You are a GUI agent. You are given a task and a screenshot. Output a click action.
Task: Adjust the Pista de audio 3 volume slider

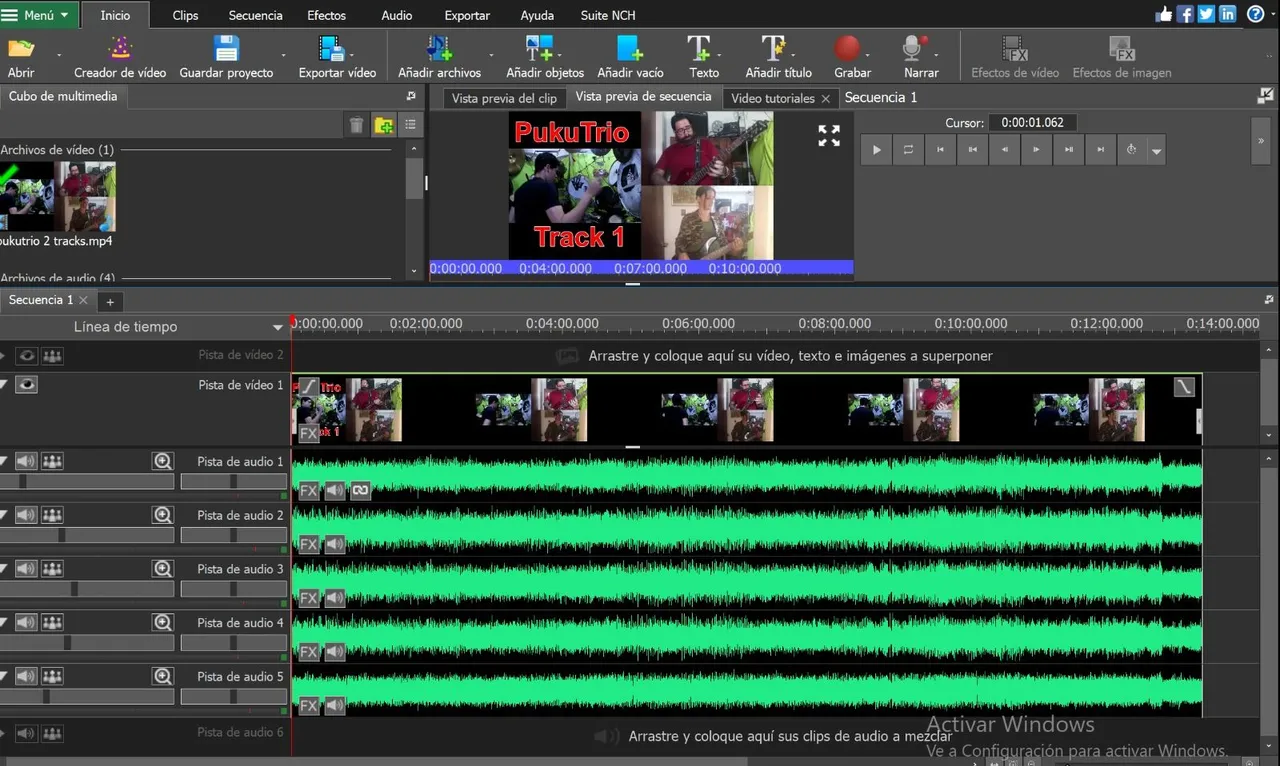(x=87, y=589)
